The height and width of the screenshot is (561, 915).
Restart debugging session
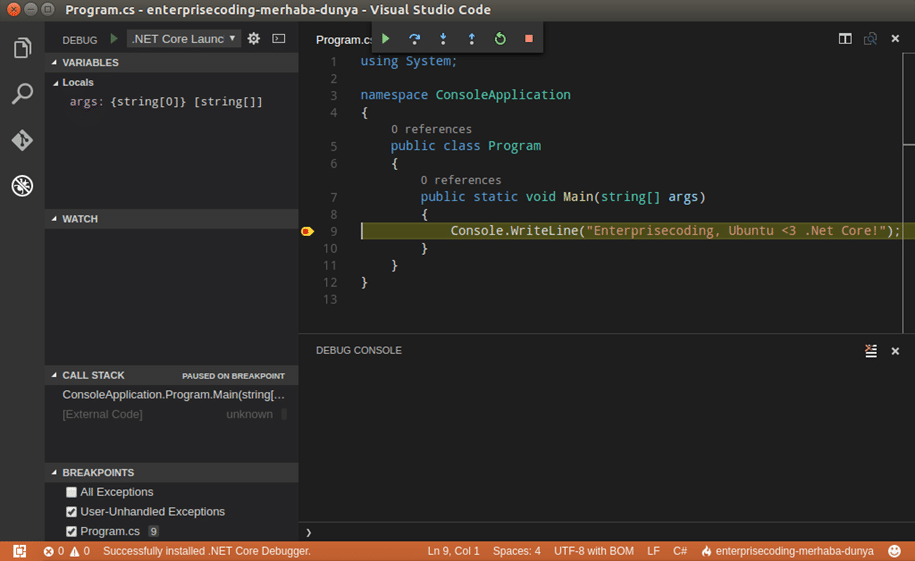pyautogui.click(x=500, y=39)
